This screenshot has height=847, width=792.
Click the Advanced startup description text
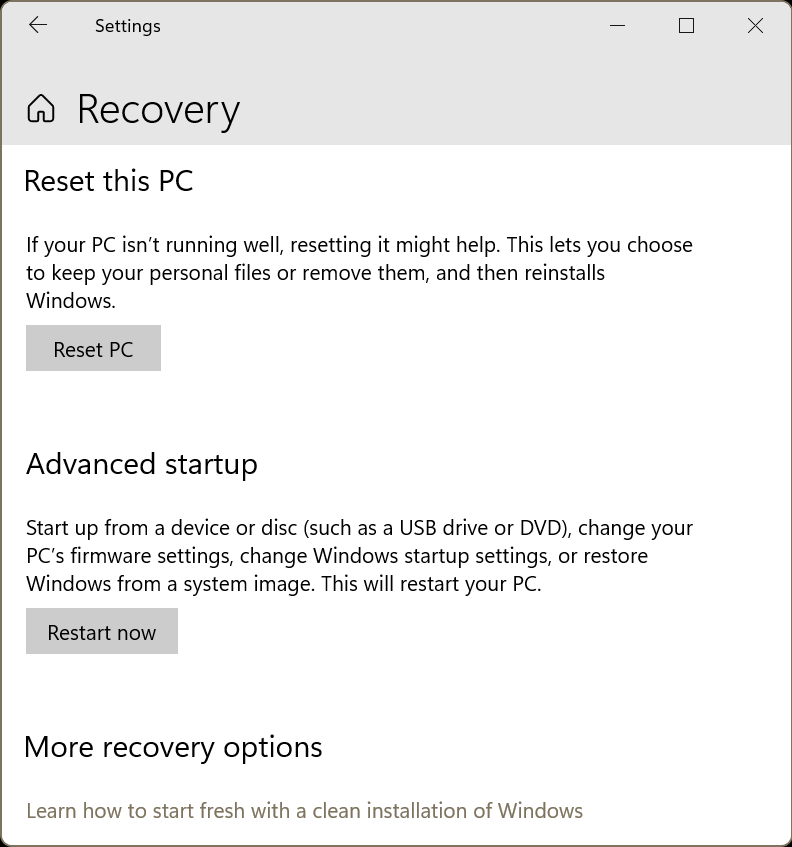pyautogui.click(x=360, y=556)
